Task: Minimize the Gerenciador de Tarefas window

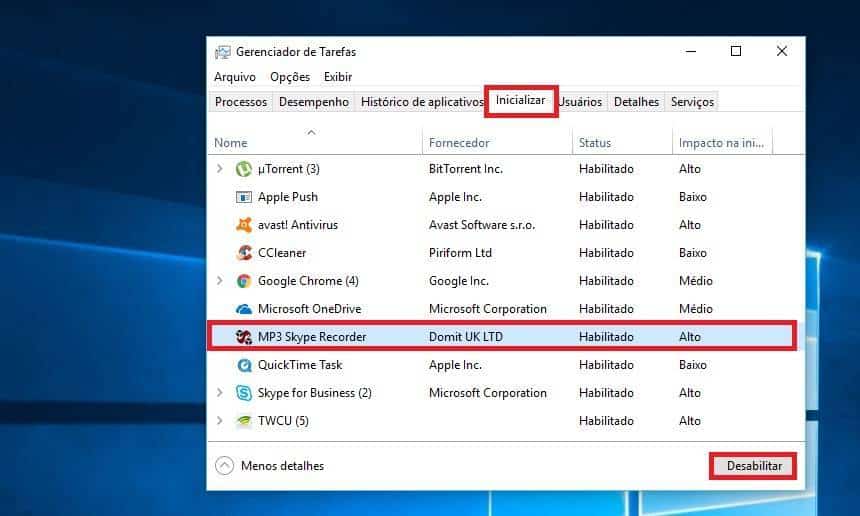Action: [x=691, y=52]
